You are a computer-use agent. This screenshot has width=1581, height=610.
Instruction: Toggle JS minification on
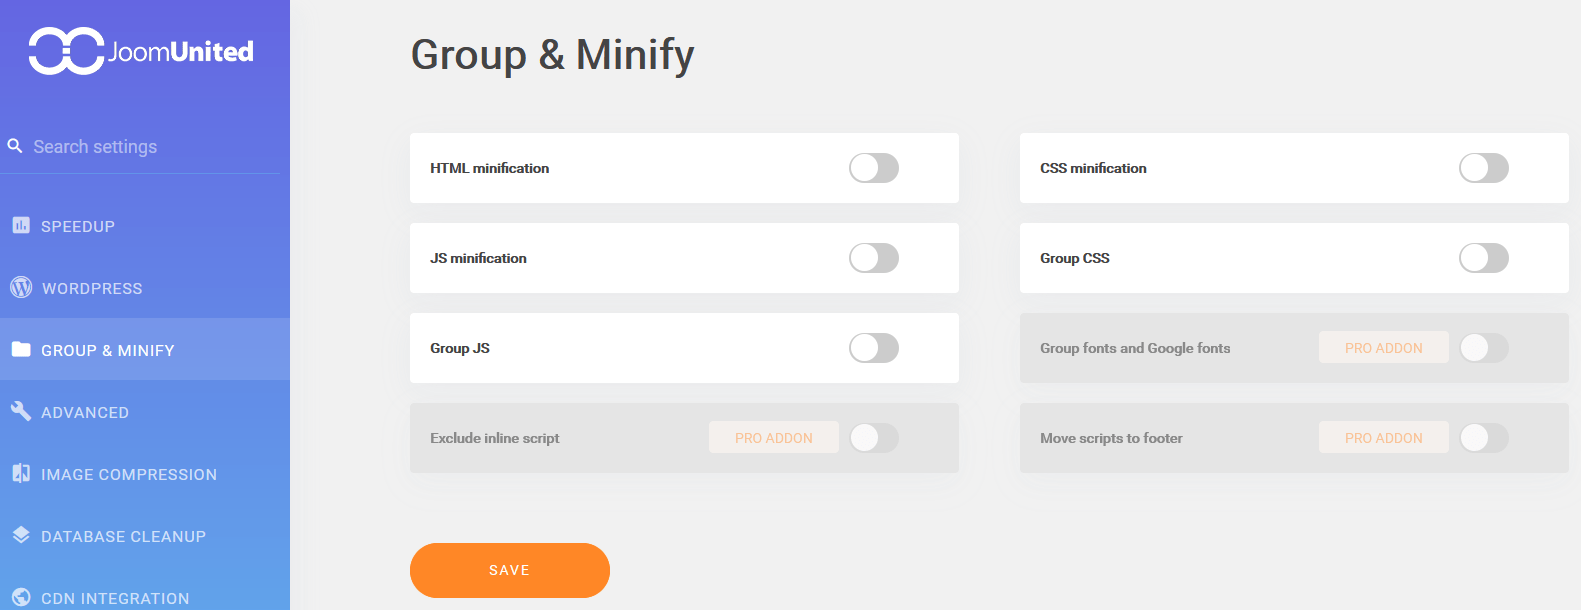click(x=874, y=258)
